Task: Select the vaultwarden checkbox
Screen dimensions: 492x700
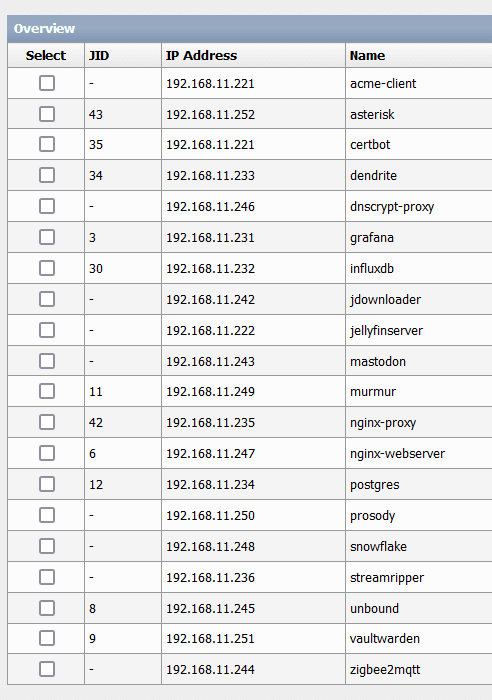Action: pyautogui.click(x=47, y=638)
